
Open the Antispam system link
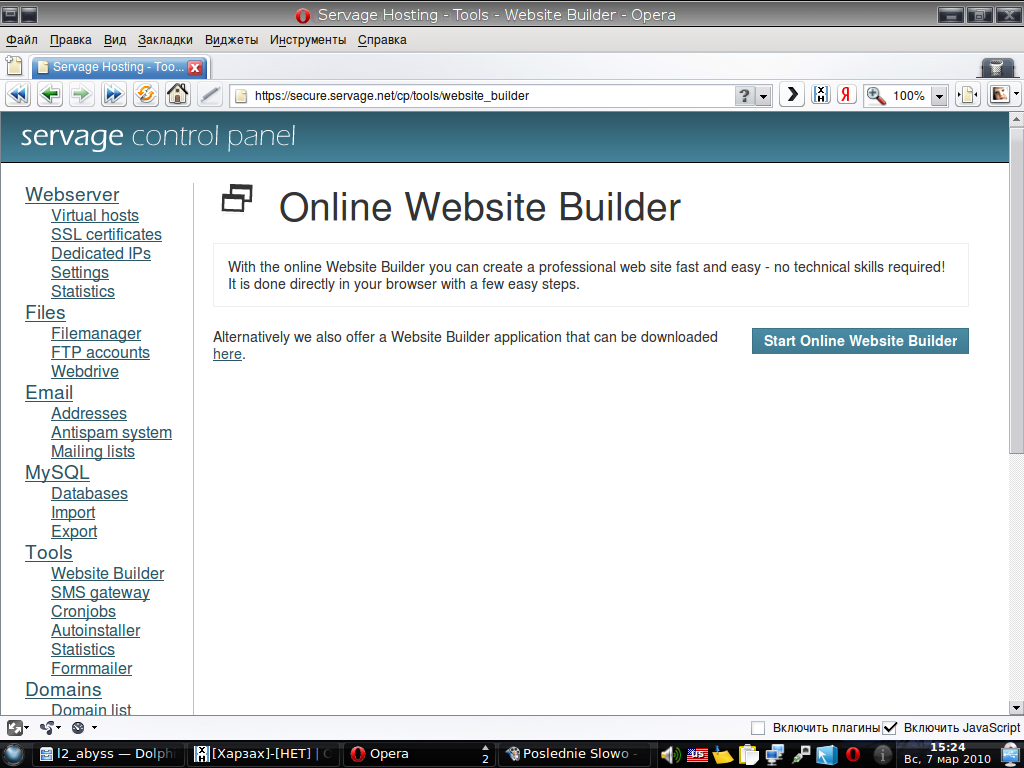point(112,433)
